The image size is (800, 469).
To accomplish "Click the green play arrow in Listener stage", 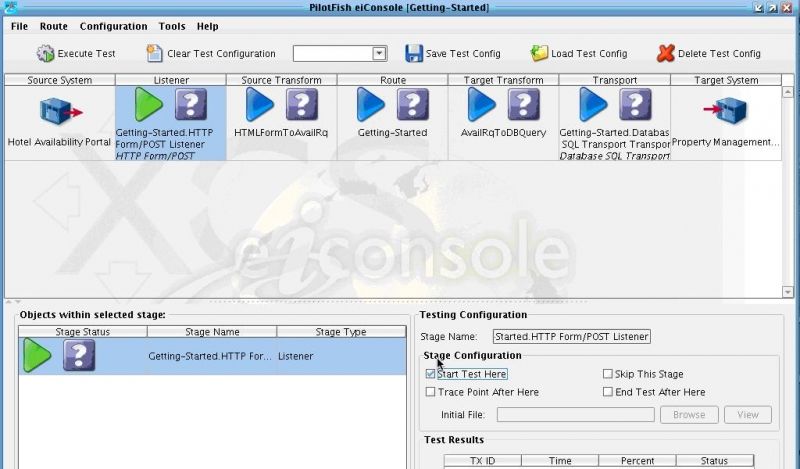I will pyautogui.click(x=148, y=105).
